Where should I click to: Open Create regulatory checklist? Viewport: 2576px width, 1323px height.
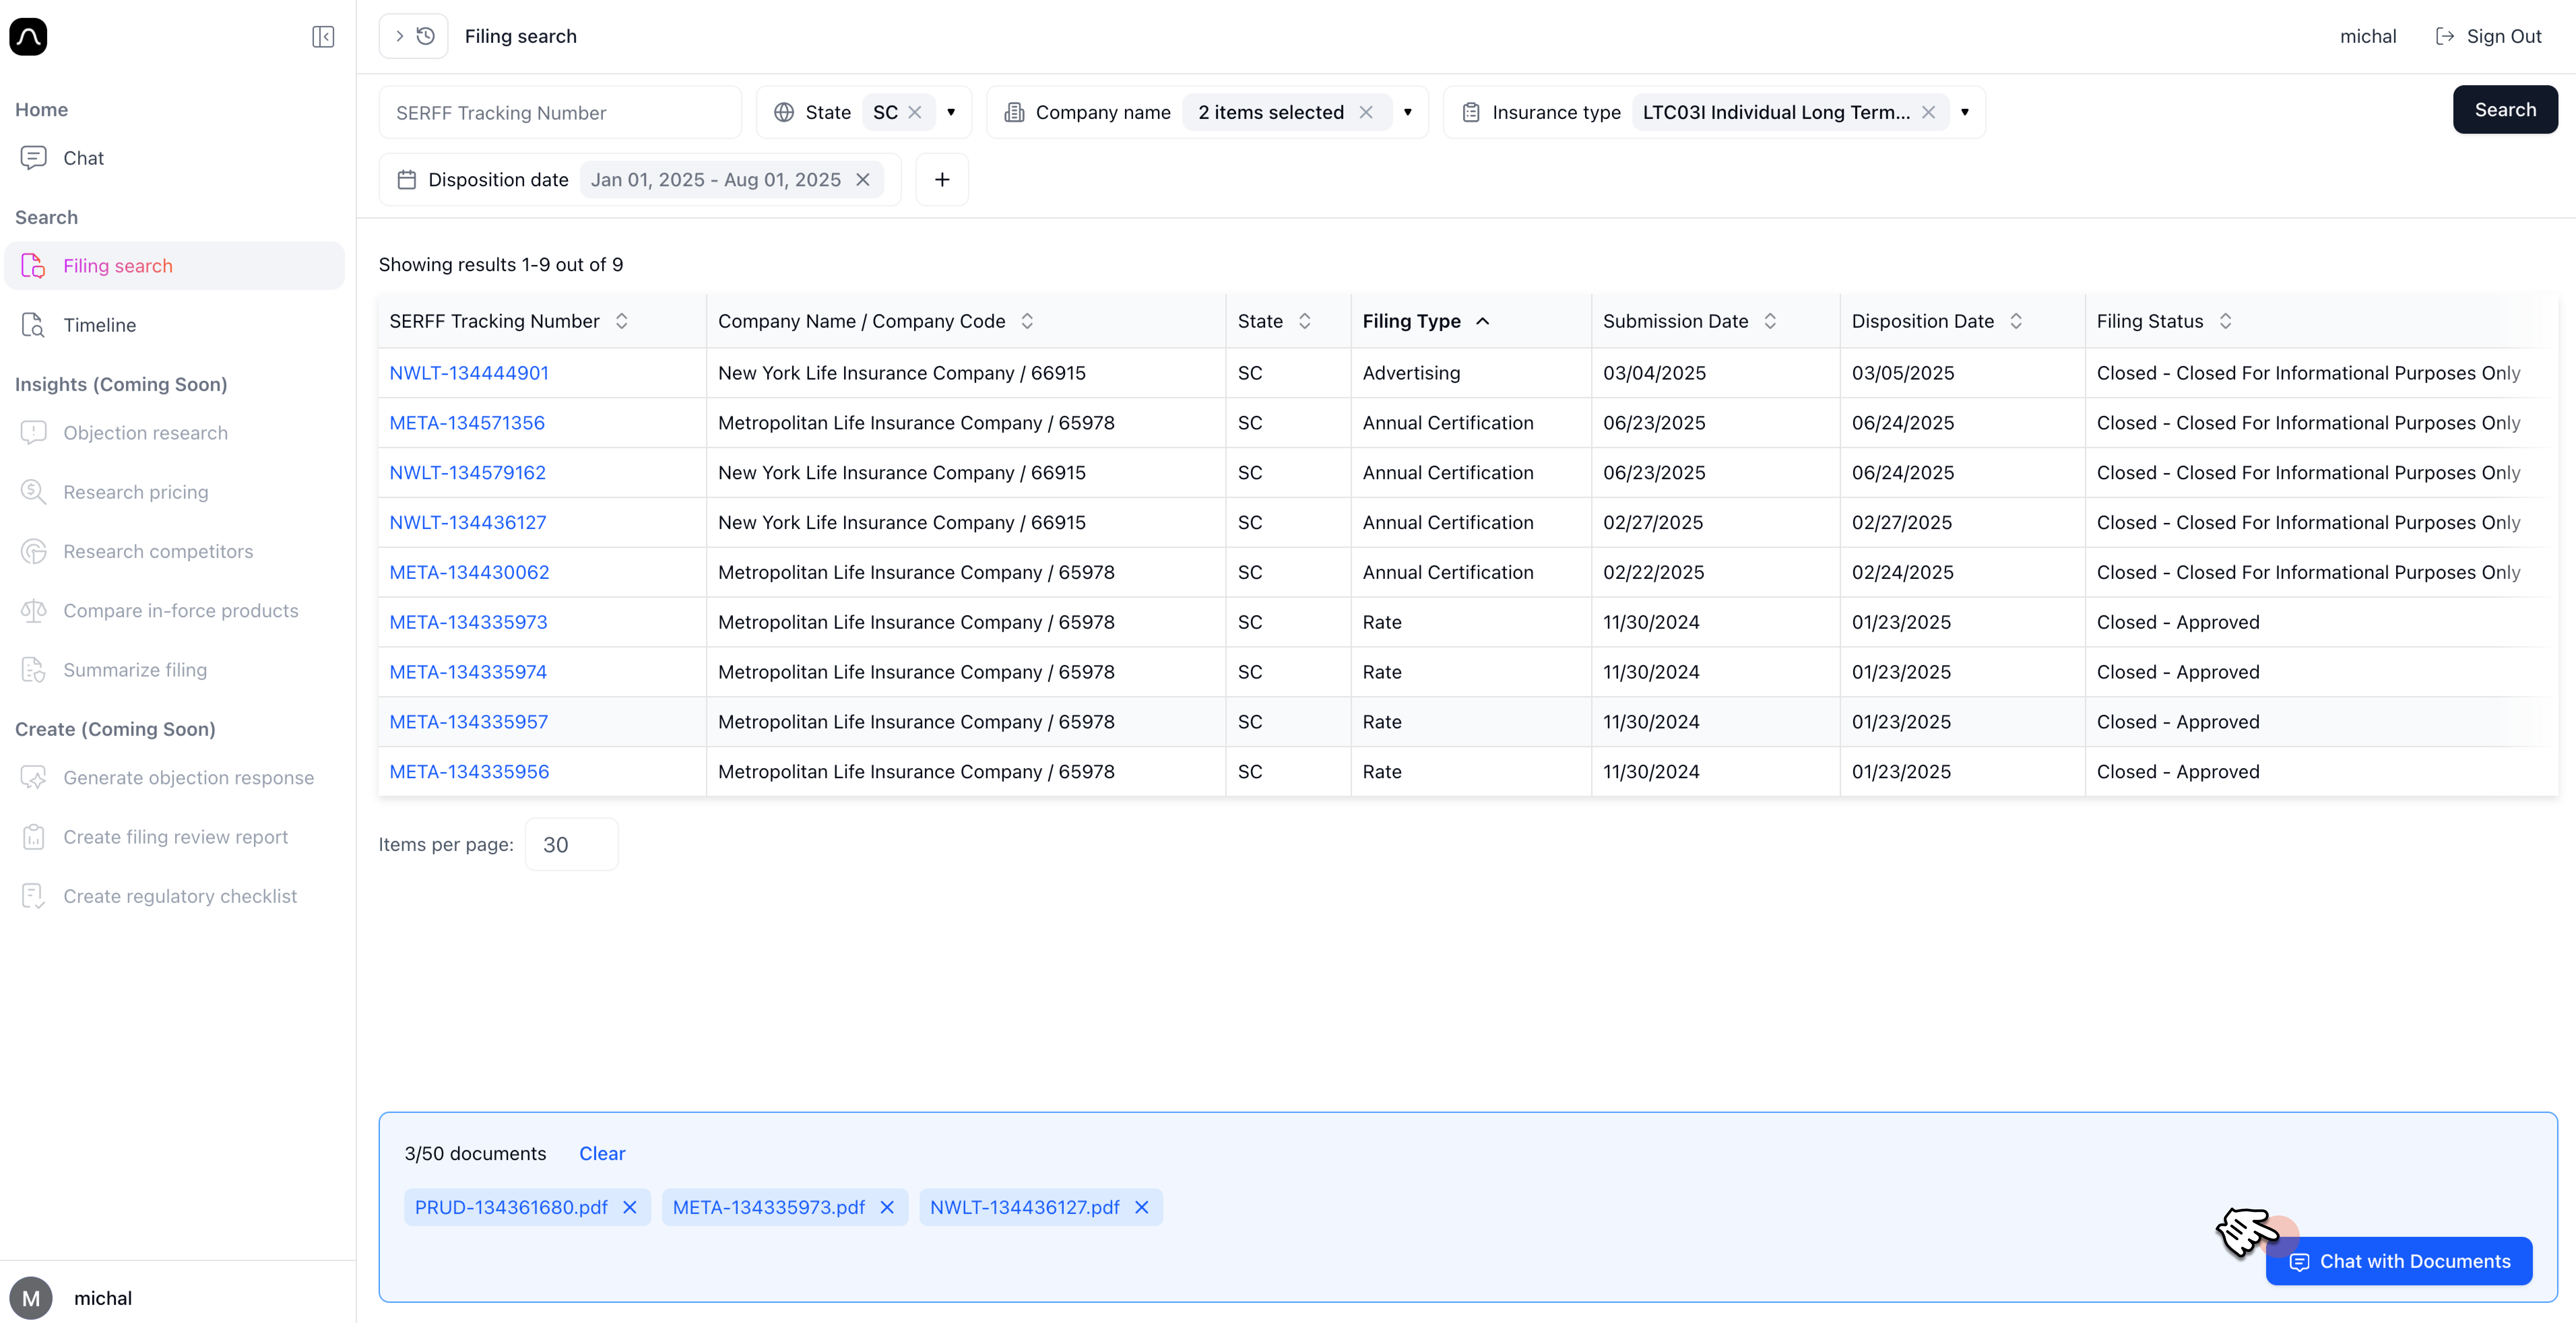180,895
